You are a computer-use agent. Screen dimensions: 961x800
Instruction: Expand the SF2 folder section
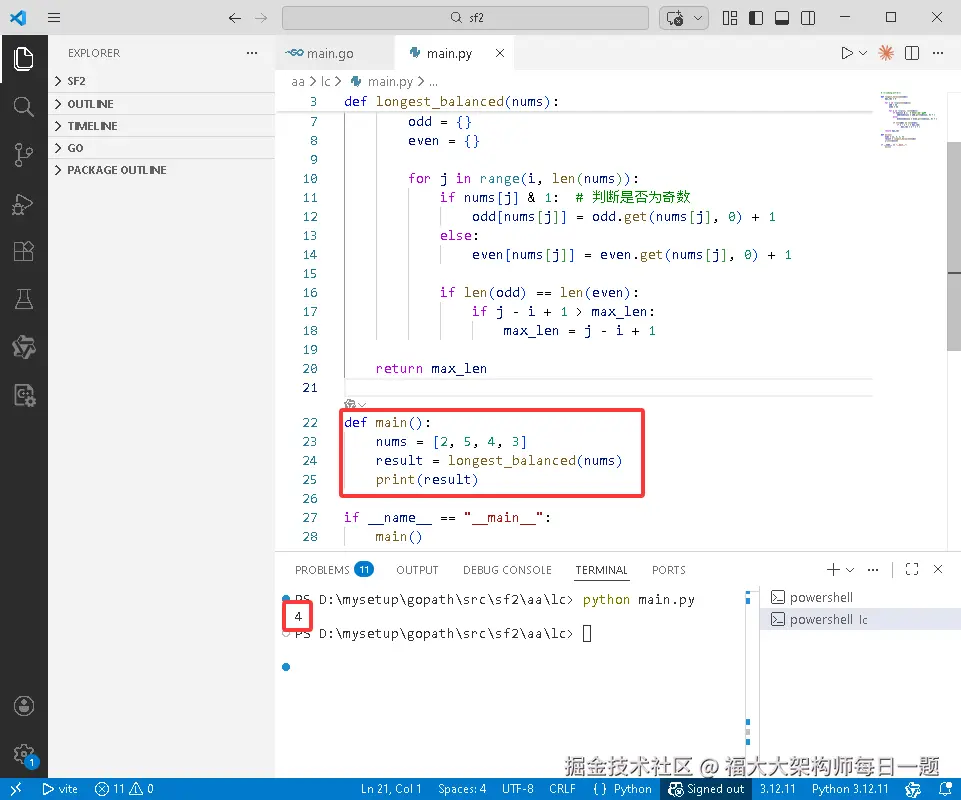pyautogui.click(x=161, y=81)
